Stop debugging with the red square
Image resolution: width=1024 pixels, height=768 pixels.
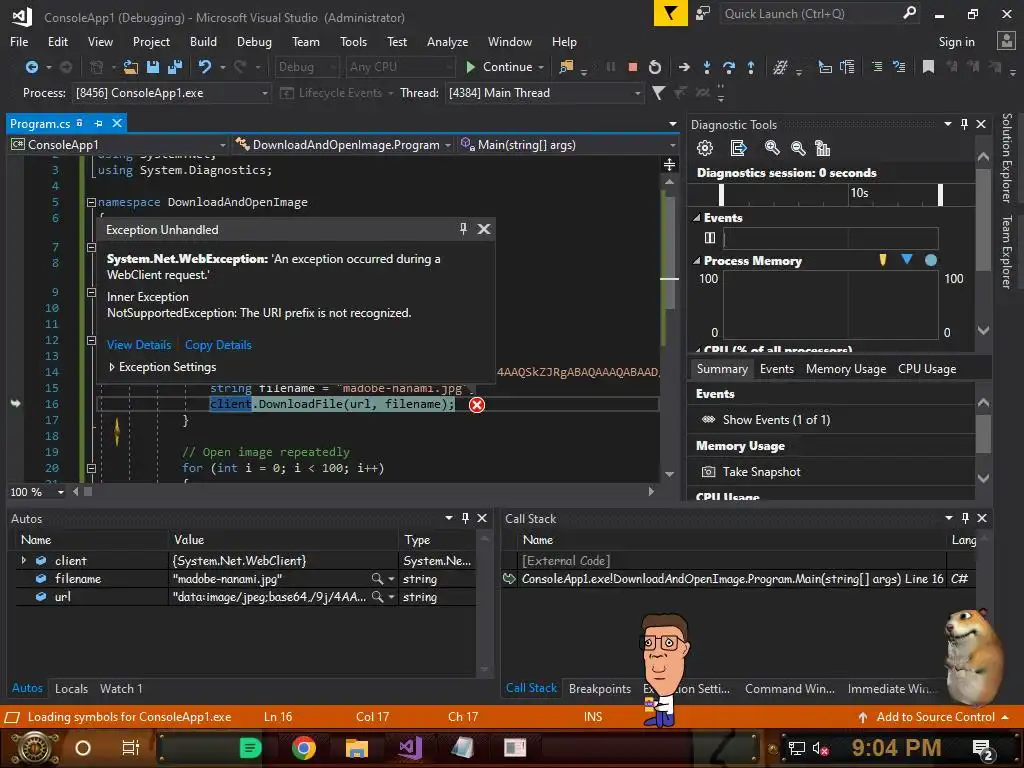632,67
